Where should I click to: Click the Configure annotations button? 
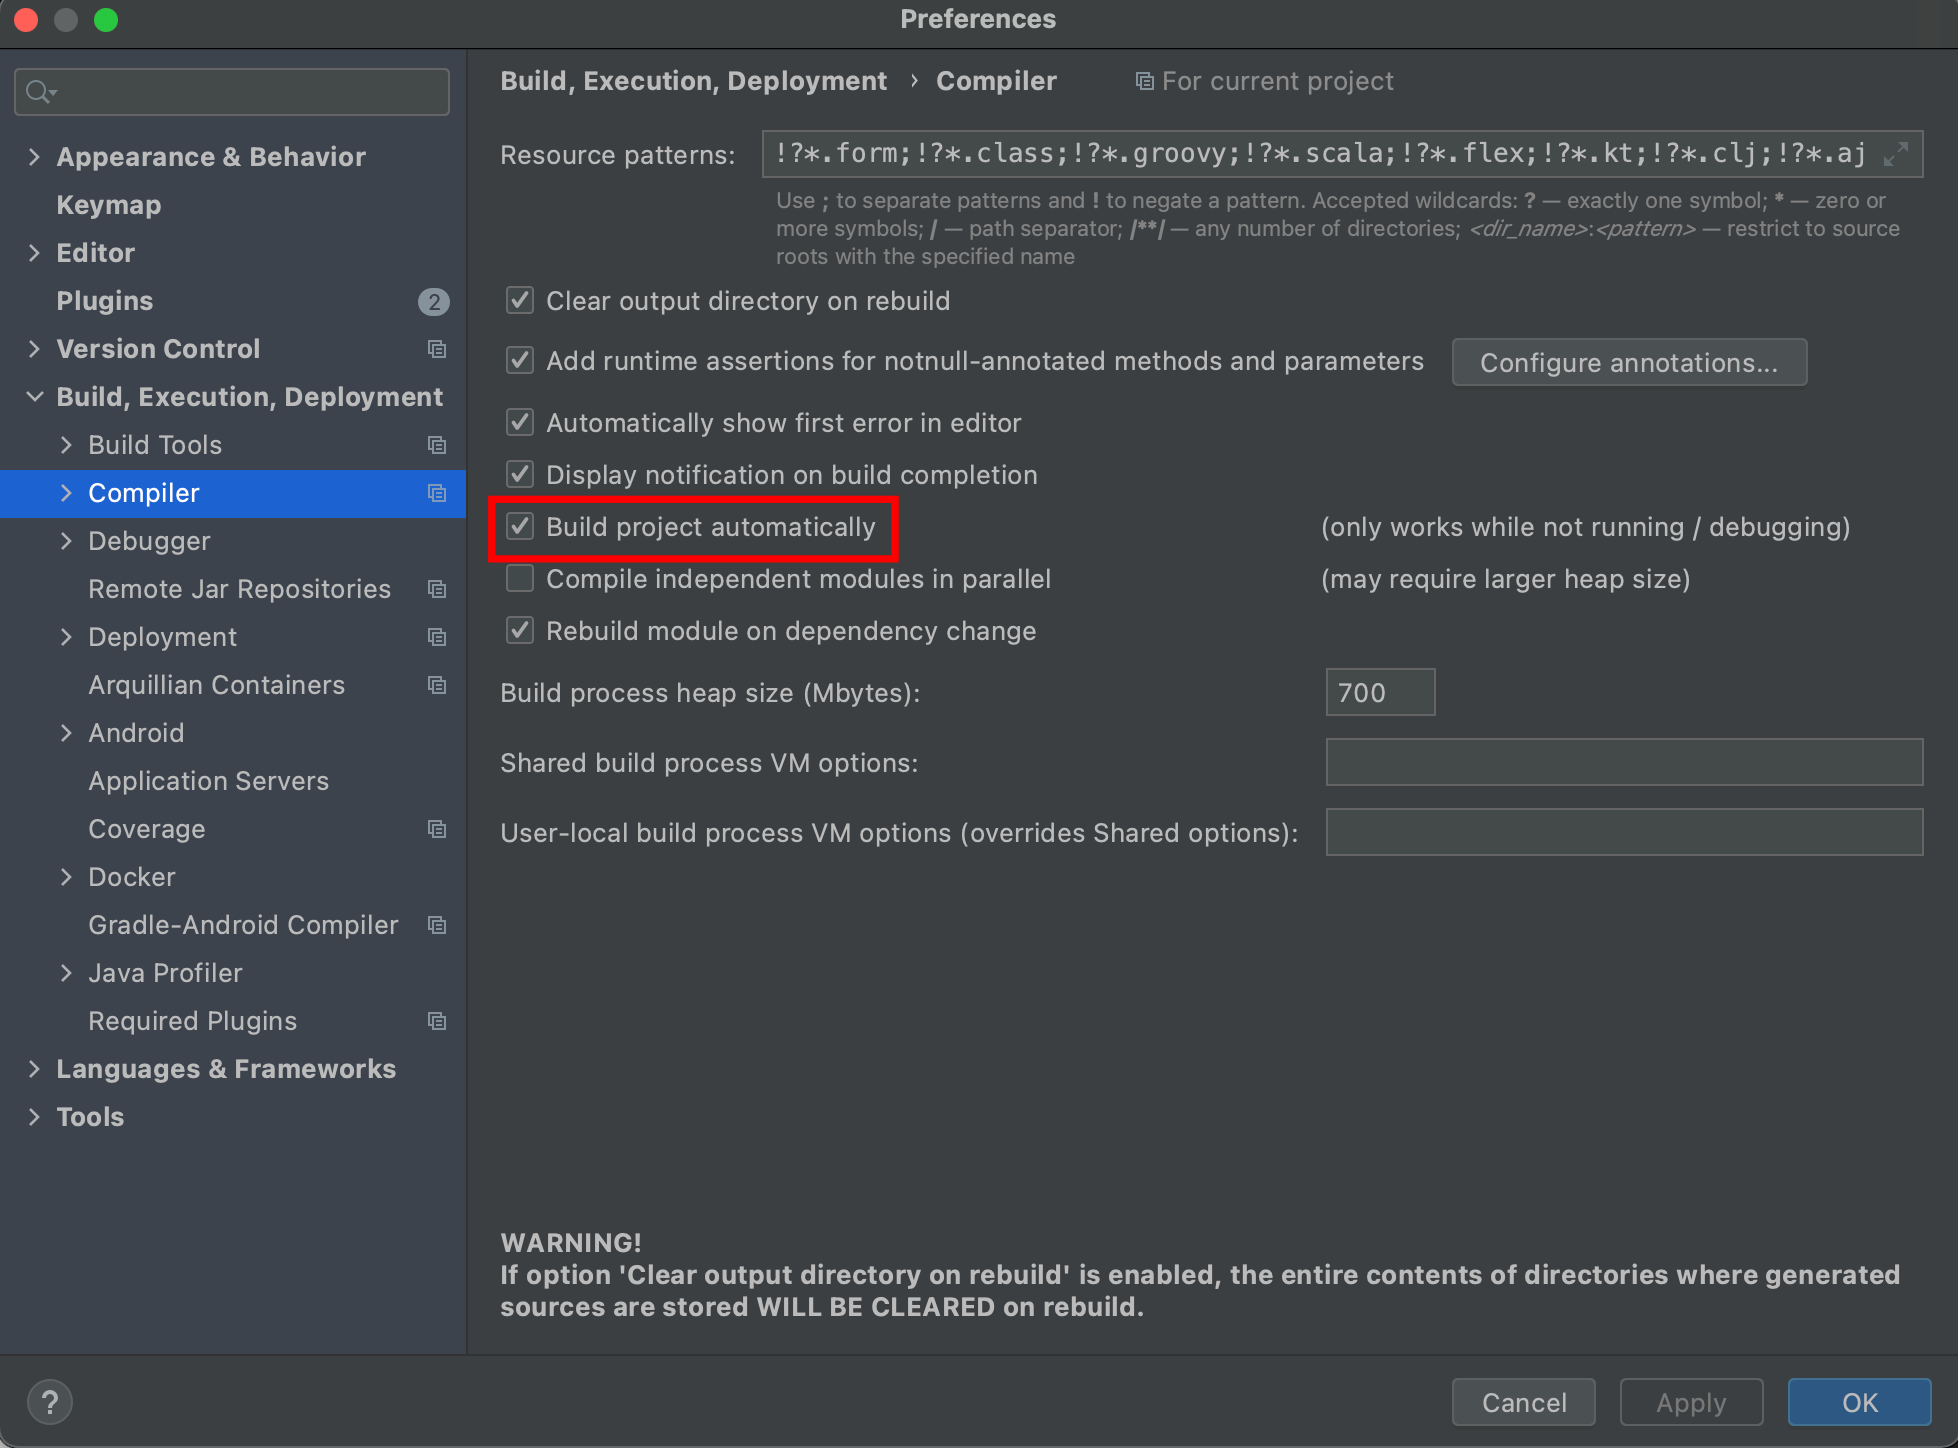1628,362
